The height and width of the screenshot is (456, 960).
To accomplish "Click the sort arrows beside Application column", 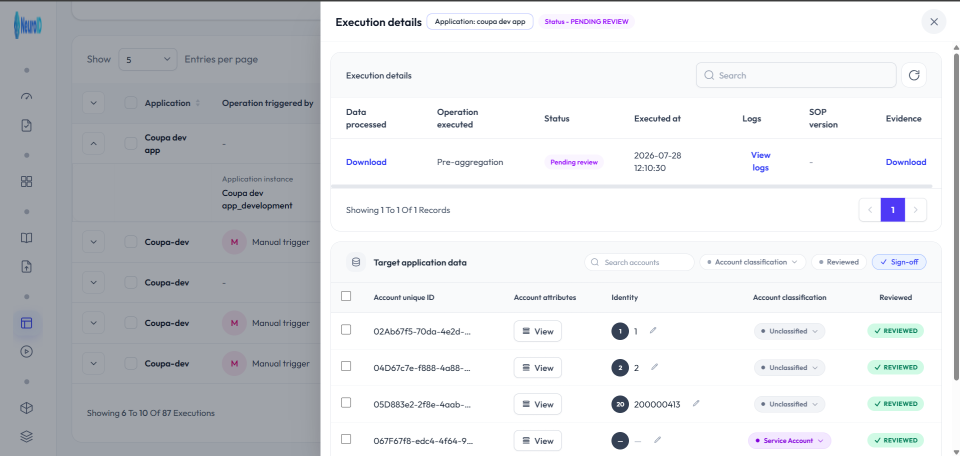I will click(x=197, y=103).
